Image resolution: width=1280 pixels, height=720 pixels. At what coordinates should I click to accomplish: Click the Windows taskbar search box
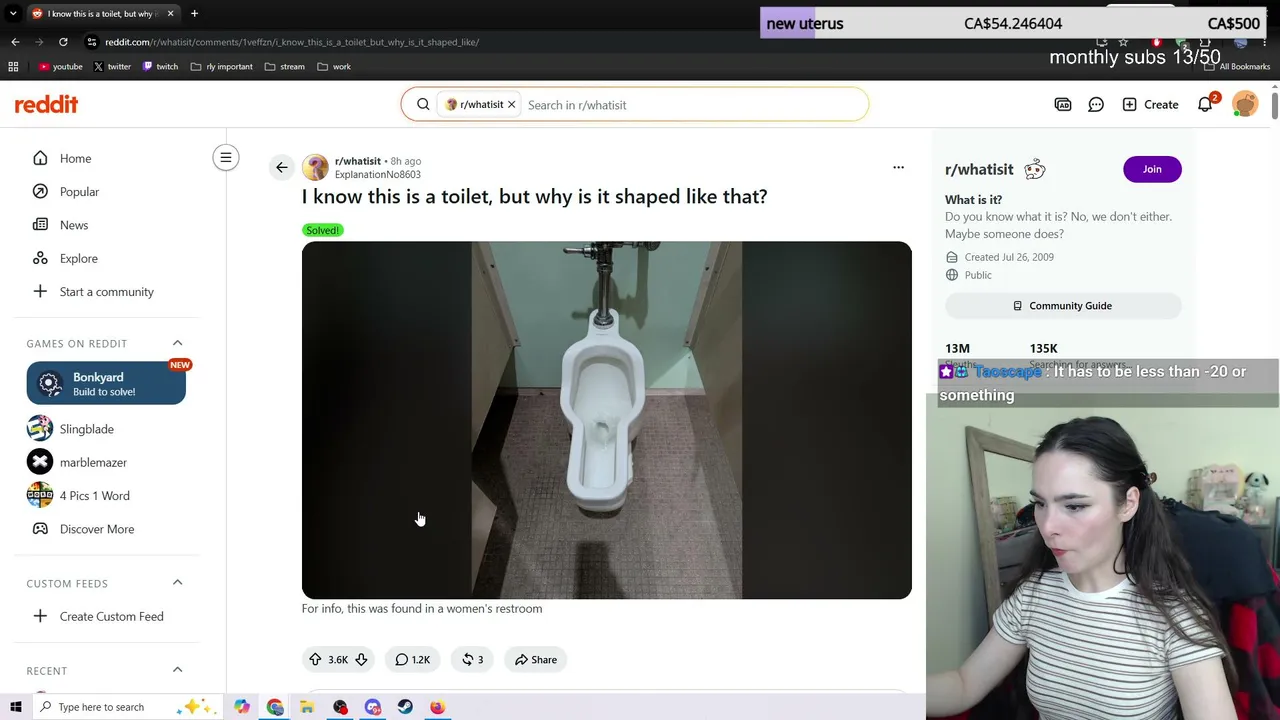tap(128, 707)
